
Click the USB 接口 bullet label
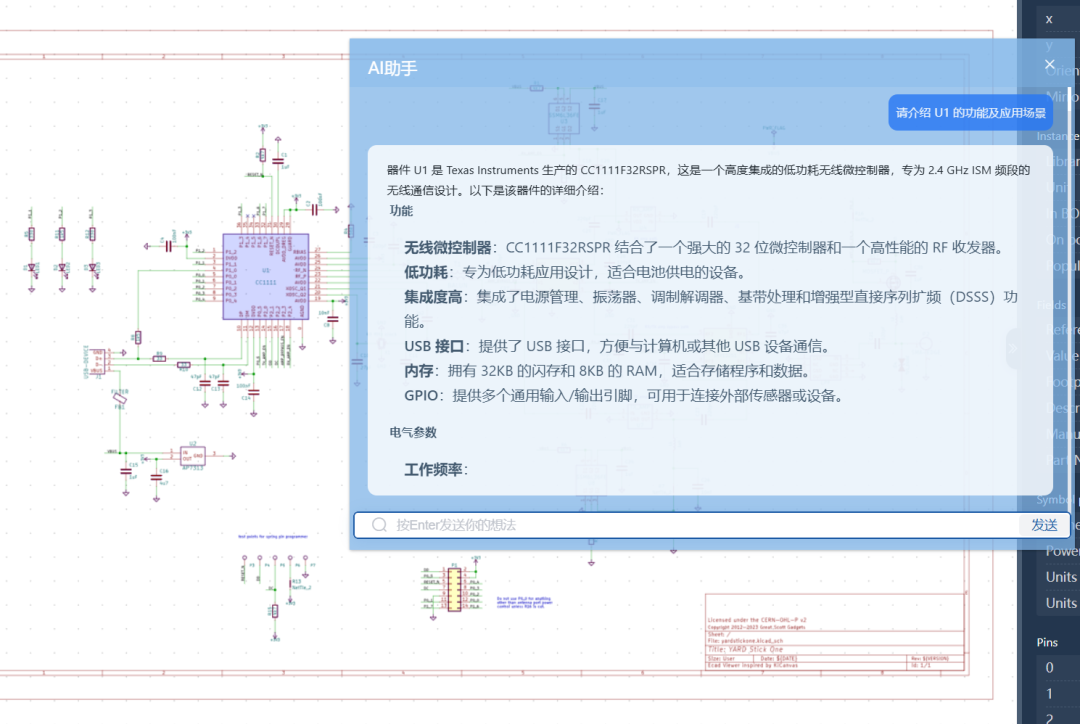pyautogui.click(x=434, y=347)
